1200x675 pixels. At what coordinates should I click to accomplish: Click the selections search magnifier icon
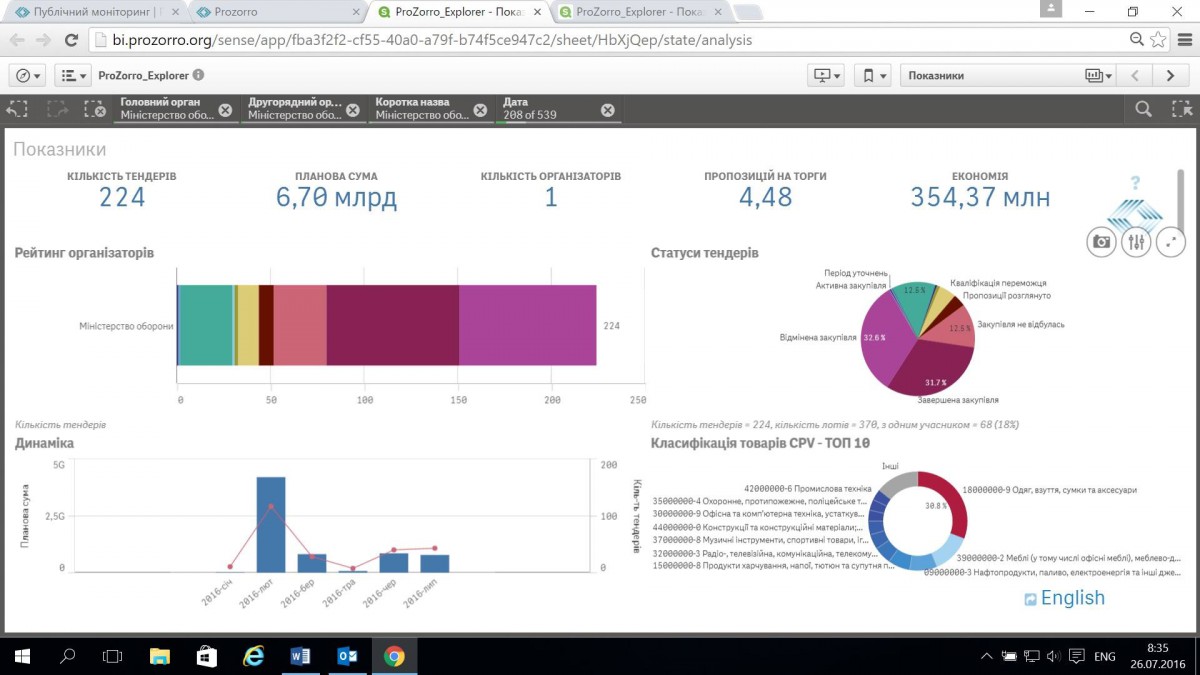[x=1143, y=110]
